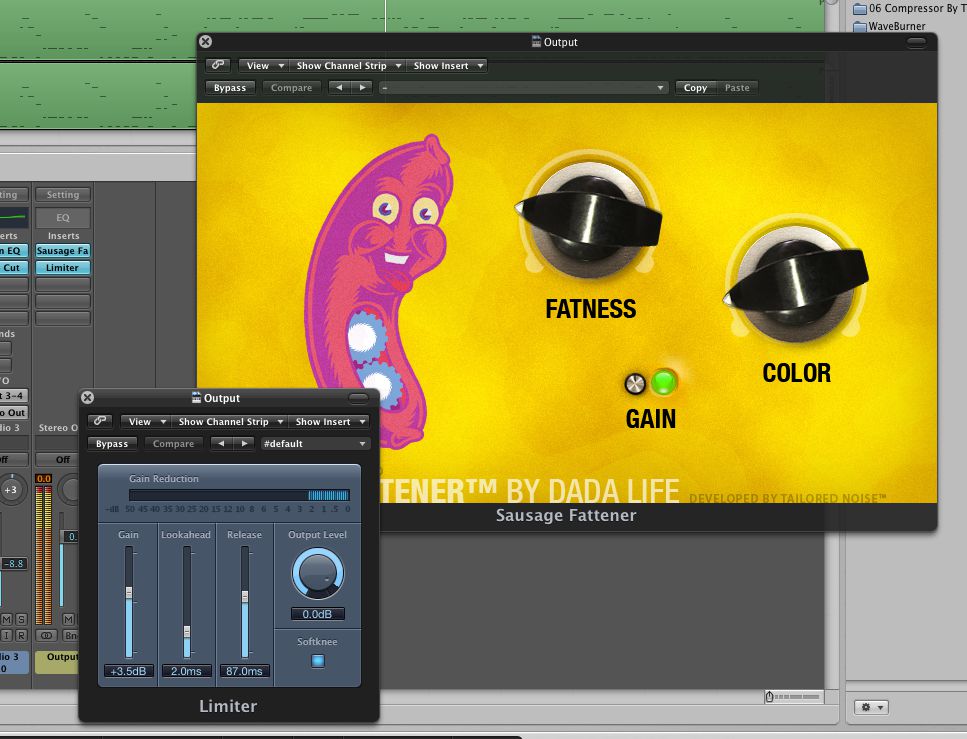Open the WaveBurner folder in browser
Viewport: 967px width, 739px height.
coord(889,26)
